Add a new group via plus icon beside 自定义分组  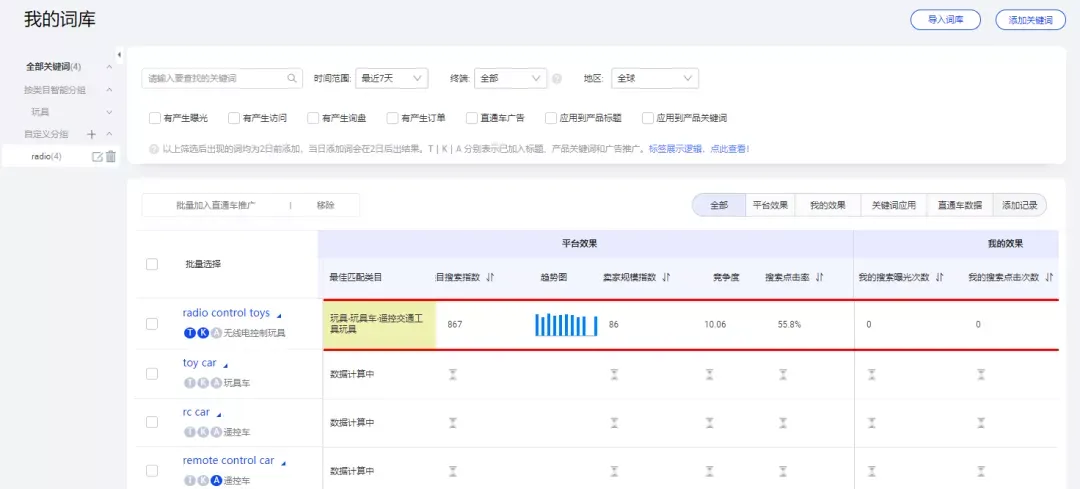[92, 134]
